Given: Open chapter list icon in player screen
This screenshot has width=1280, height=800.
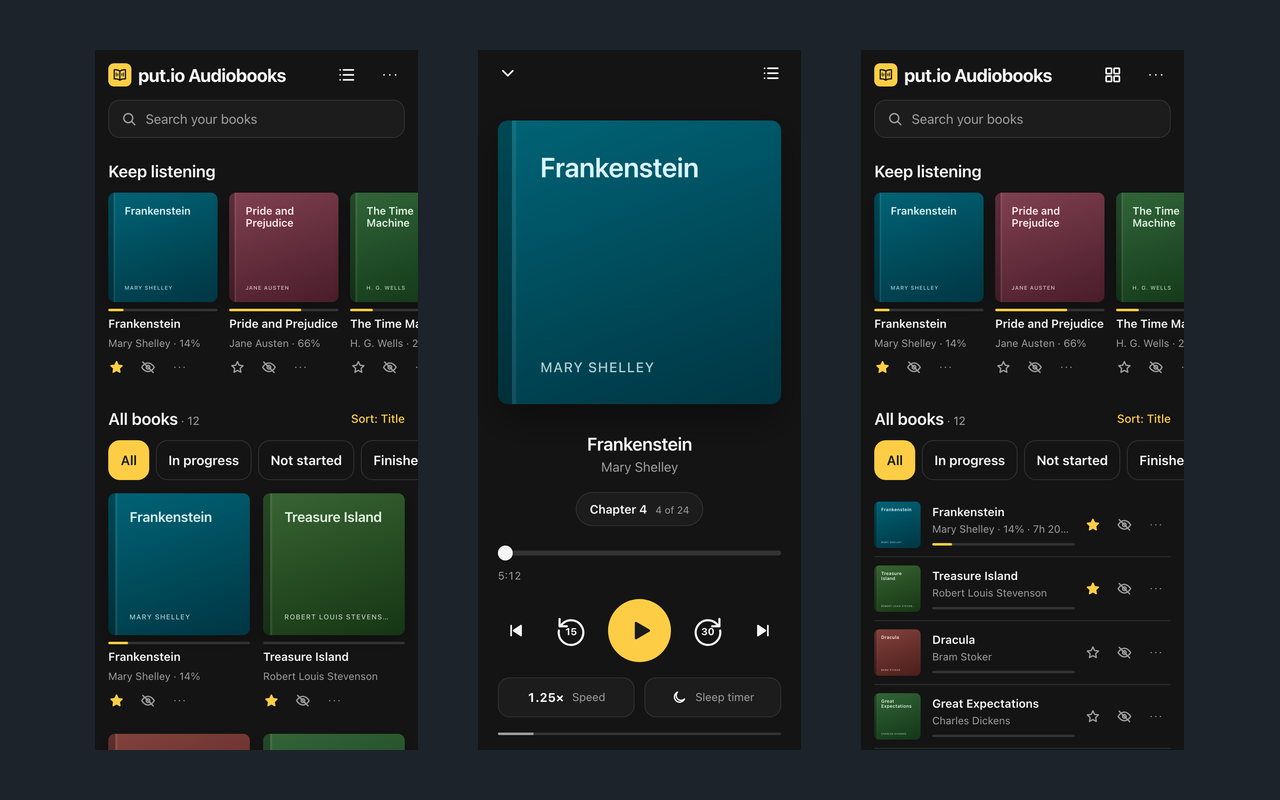Looking at the screenshot, I should [x=771, y=73].
